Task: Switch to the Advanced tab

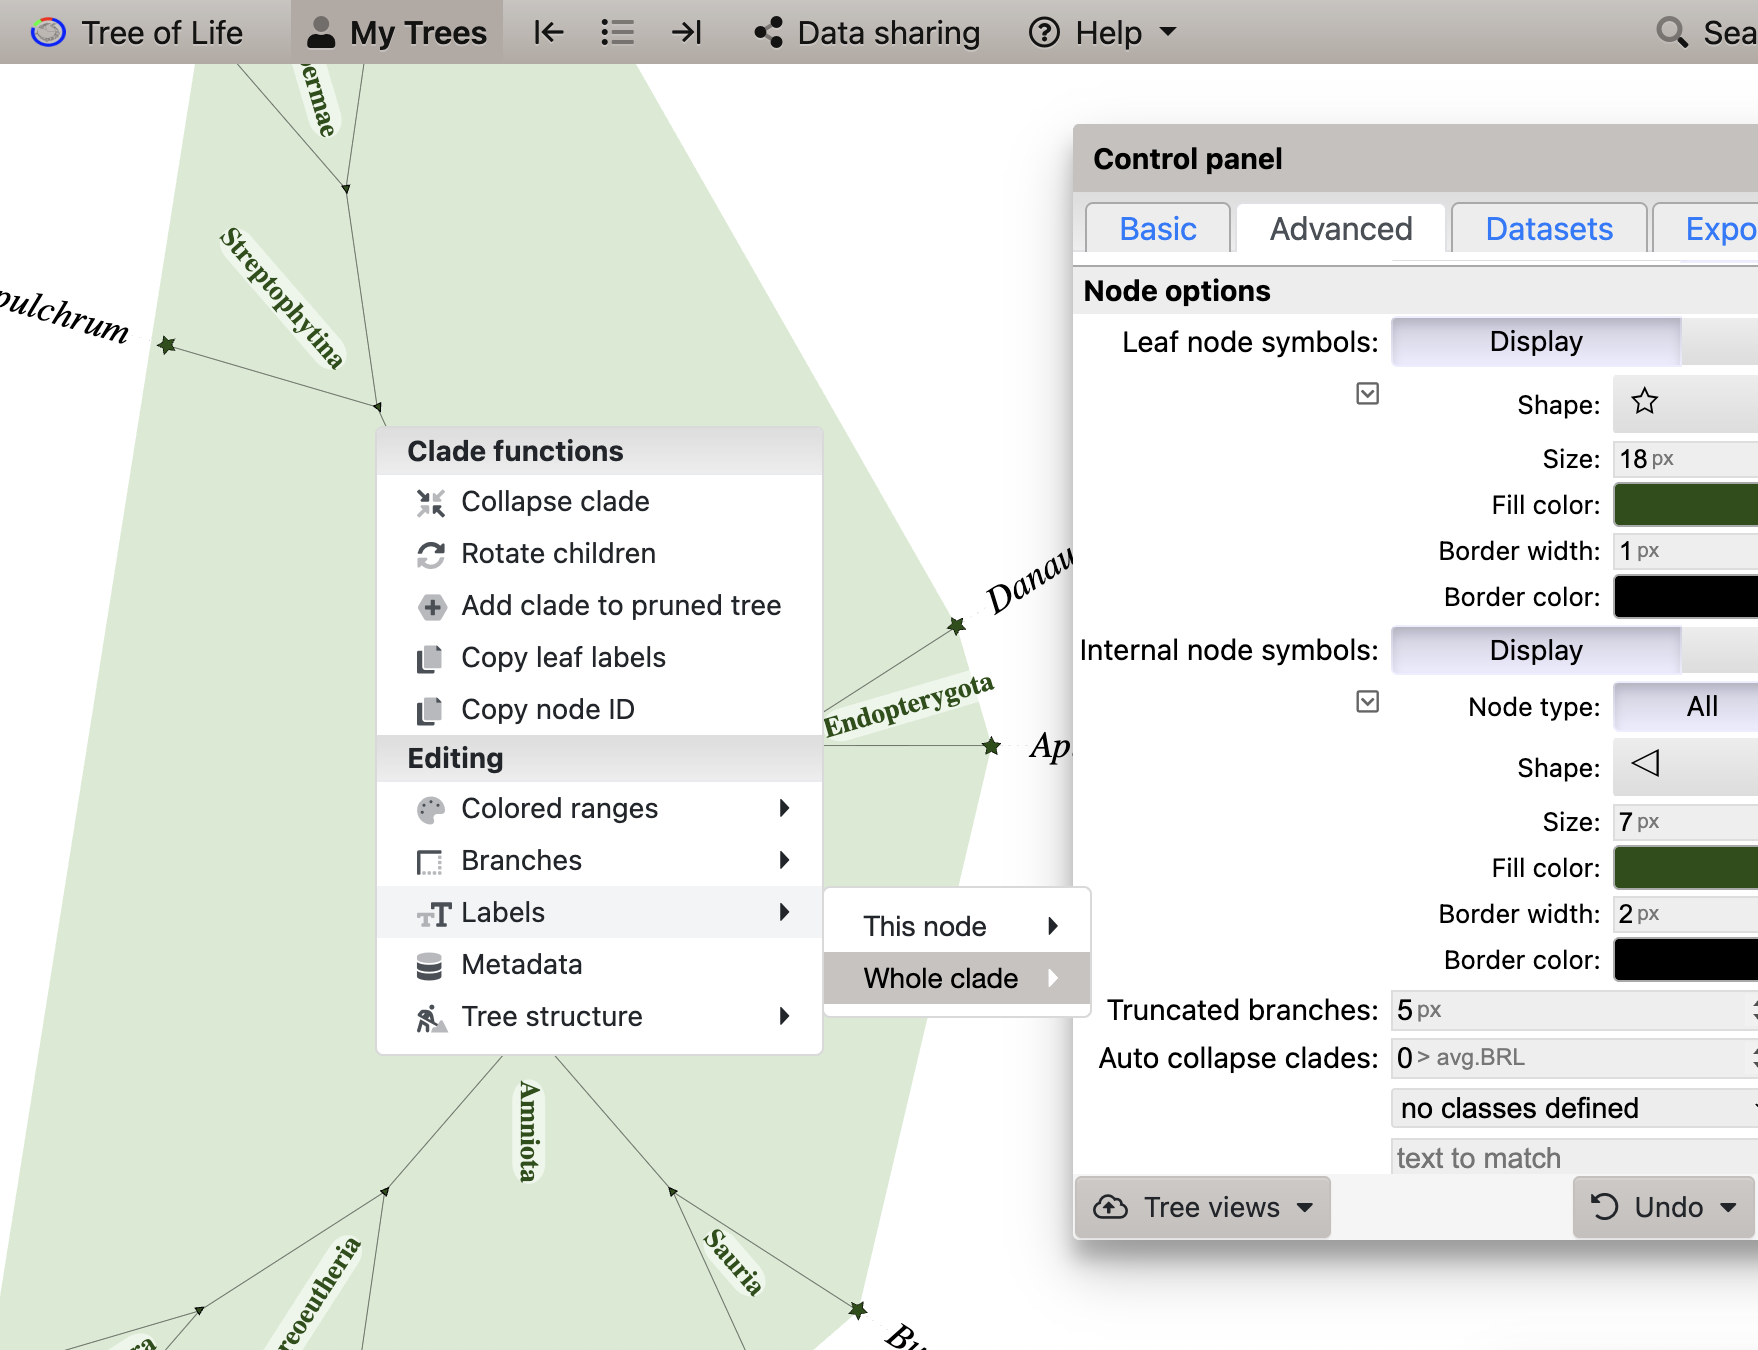Action: (x=1341, y=229)
